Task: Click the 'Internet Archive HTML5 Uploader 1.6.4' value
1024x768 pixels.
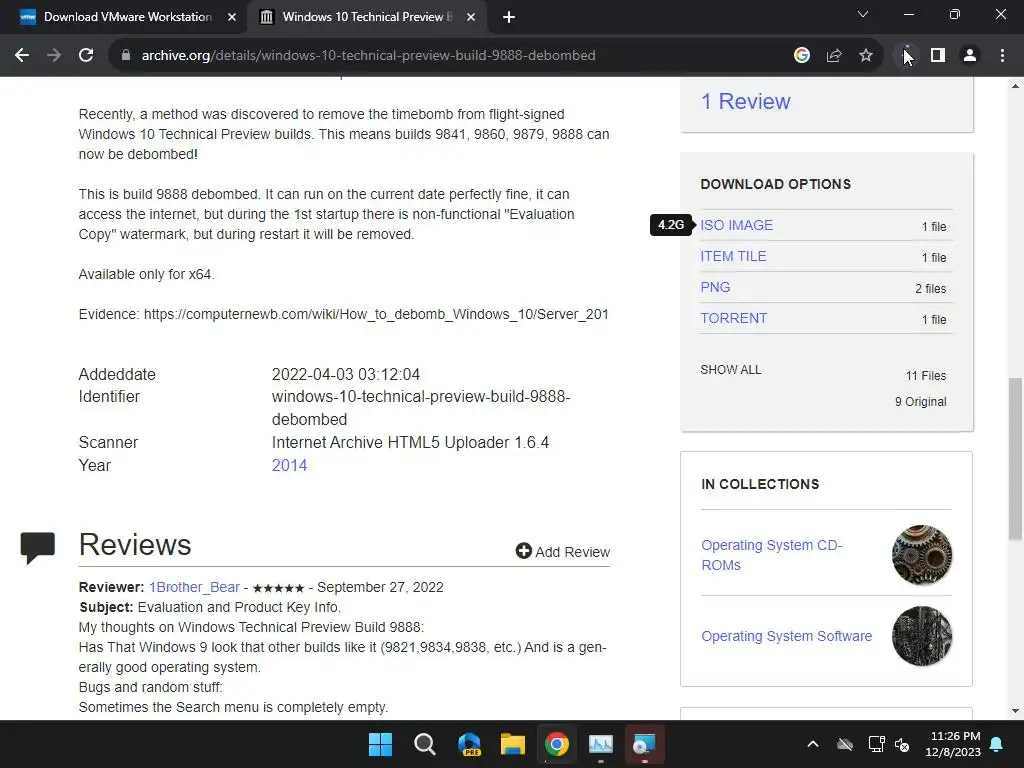Action: 410,443
